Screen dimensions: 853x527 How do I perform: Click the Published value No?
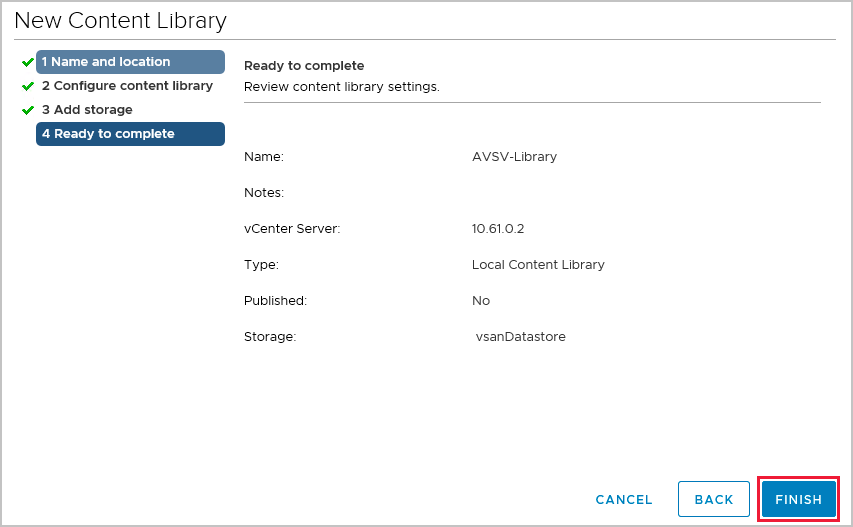(481, 301)
